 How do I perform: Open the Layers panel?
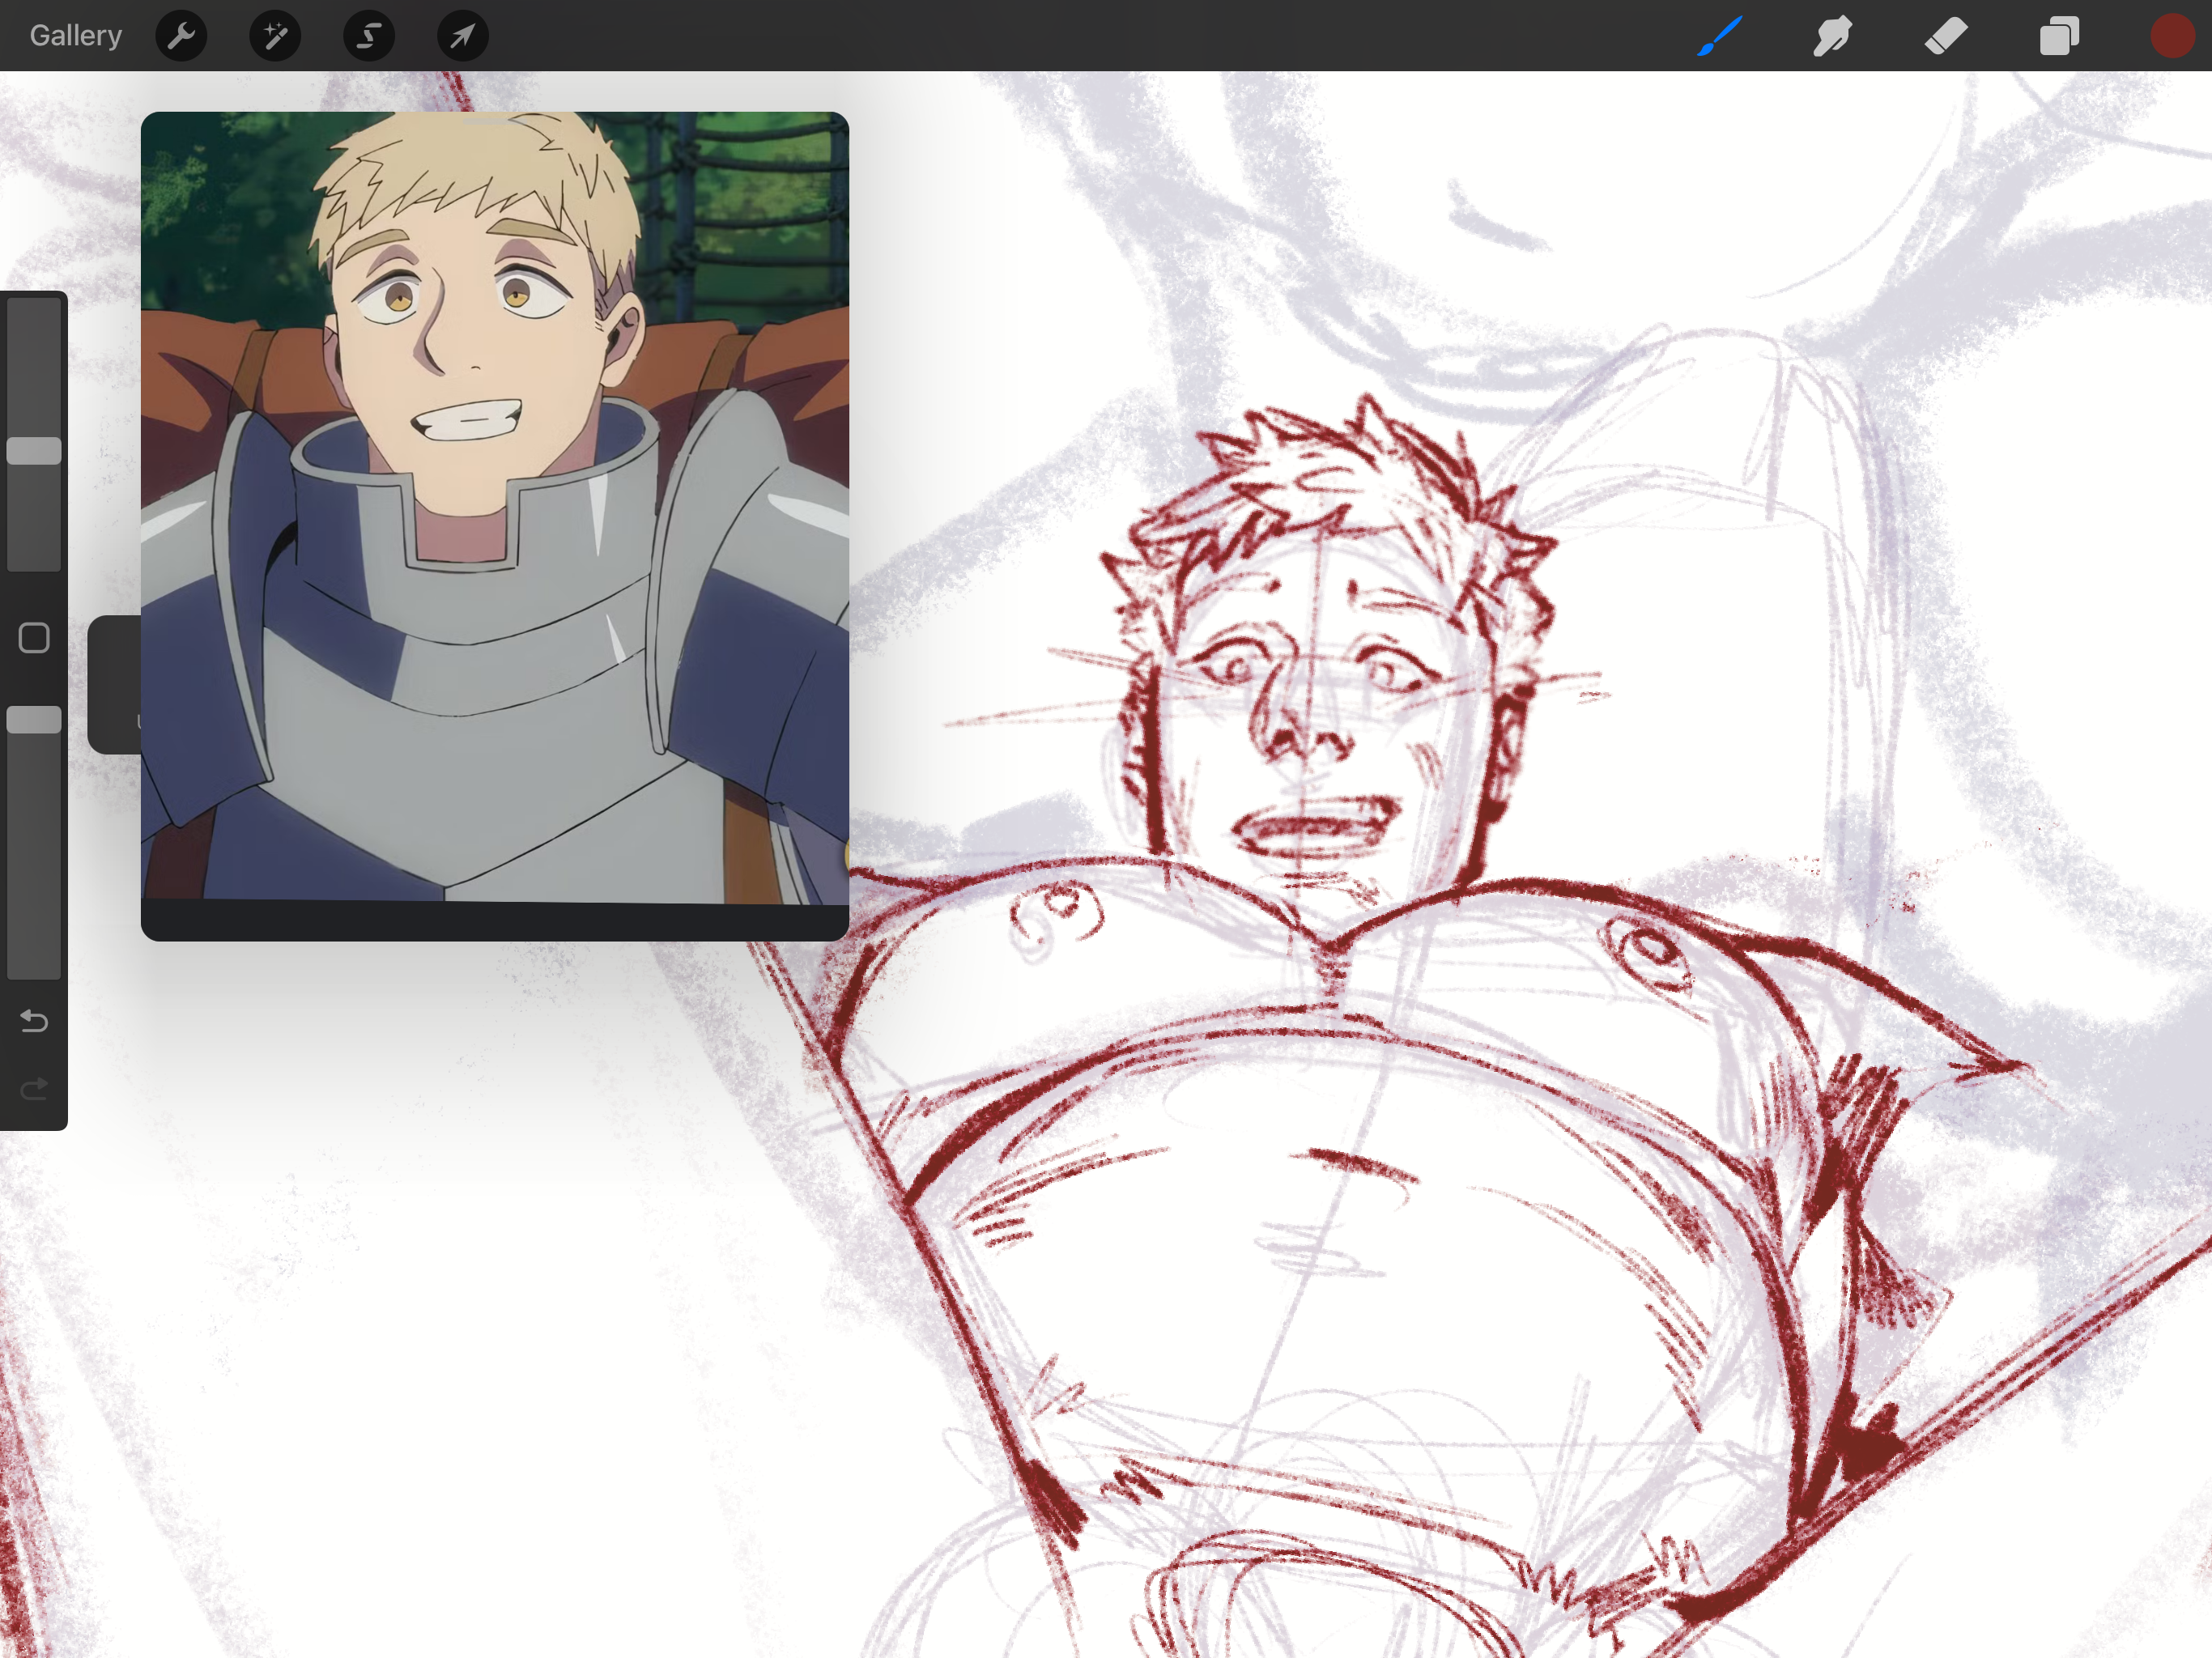coord(2059,36)
